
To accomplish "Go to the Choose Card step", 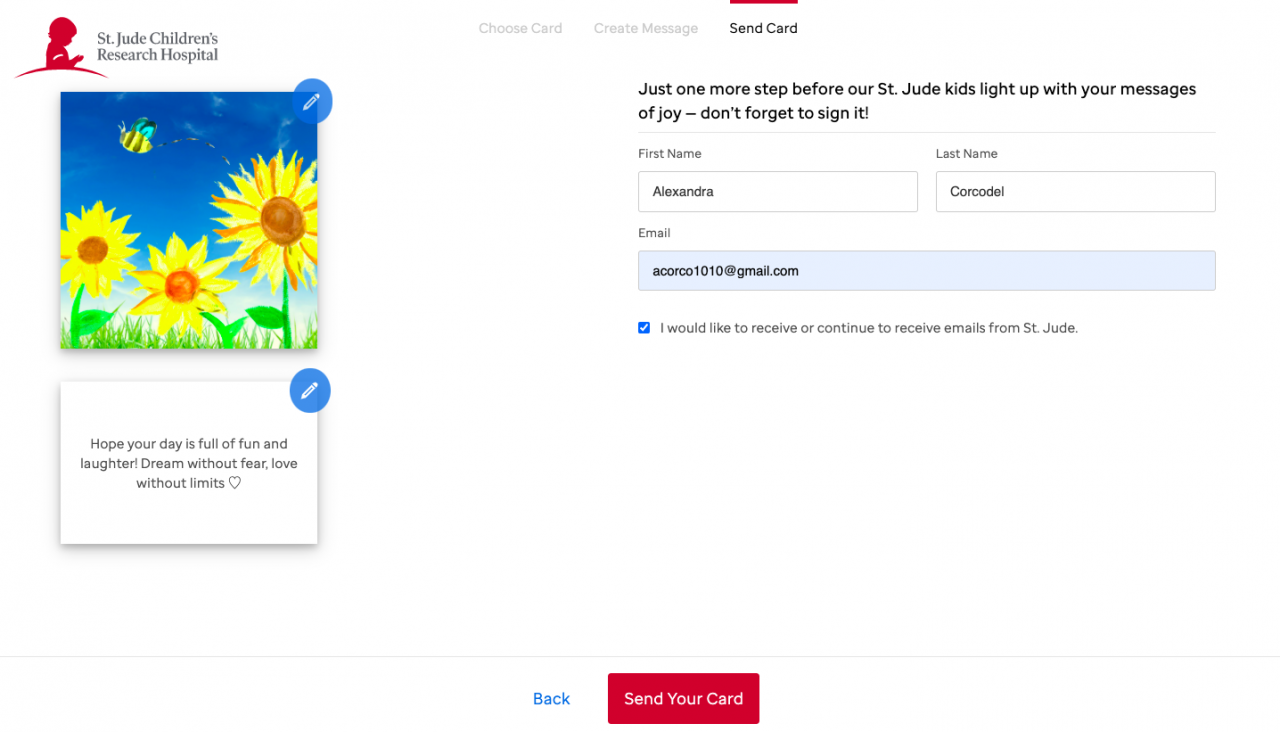I will (520, 28).
